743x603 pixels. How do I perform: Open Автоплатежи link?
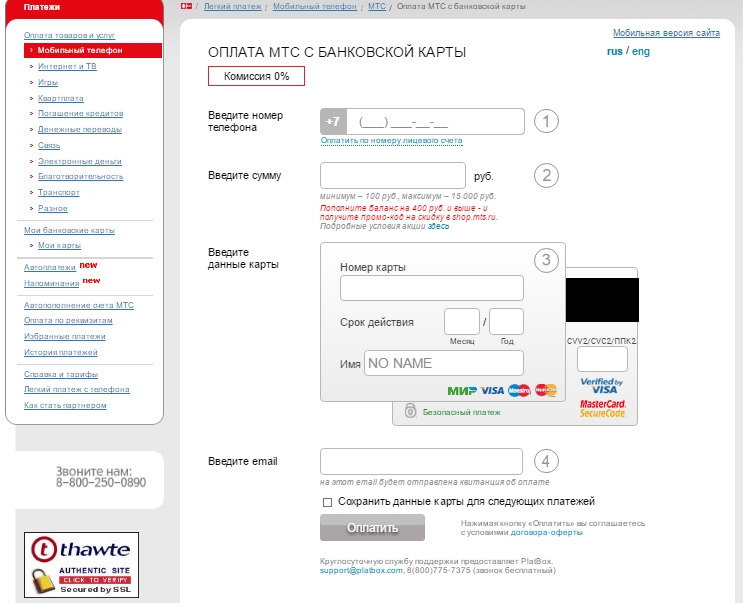[x=50, y=267]
